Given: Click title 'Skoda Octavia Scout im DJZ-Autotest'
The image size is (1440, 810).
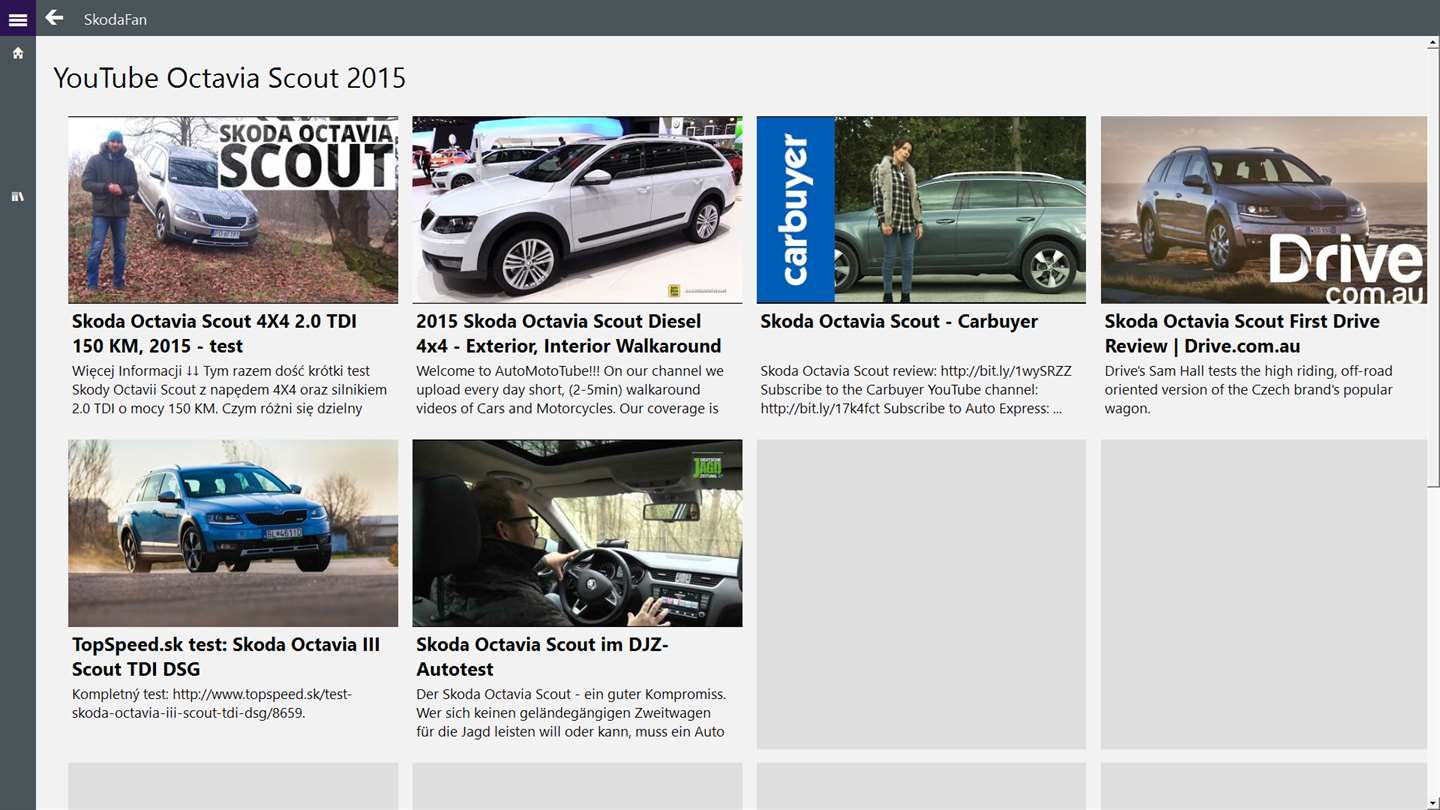Looking at the screenshot, I should tap(542, 657).
